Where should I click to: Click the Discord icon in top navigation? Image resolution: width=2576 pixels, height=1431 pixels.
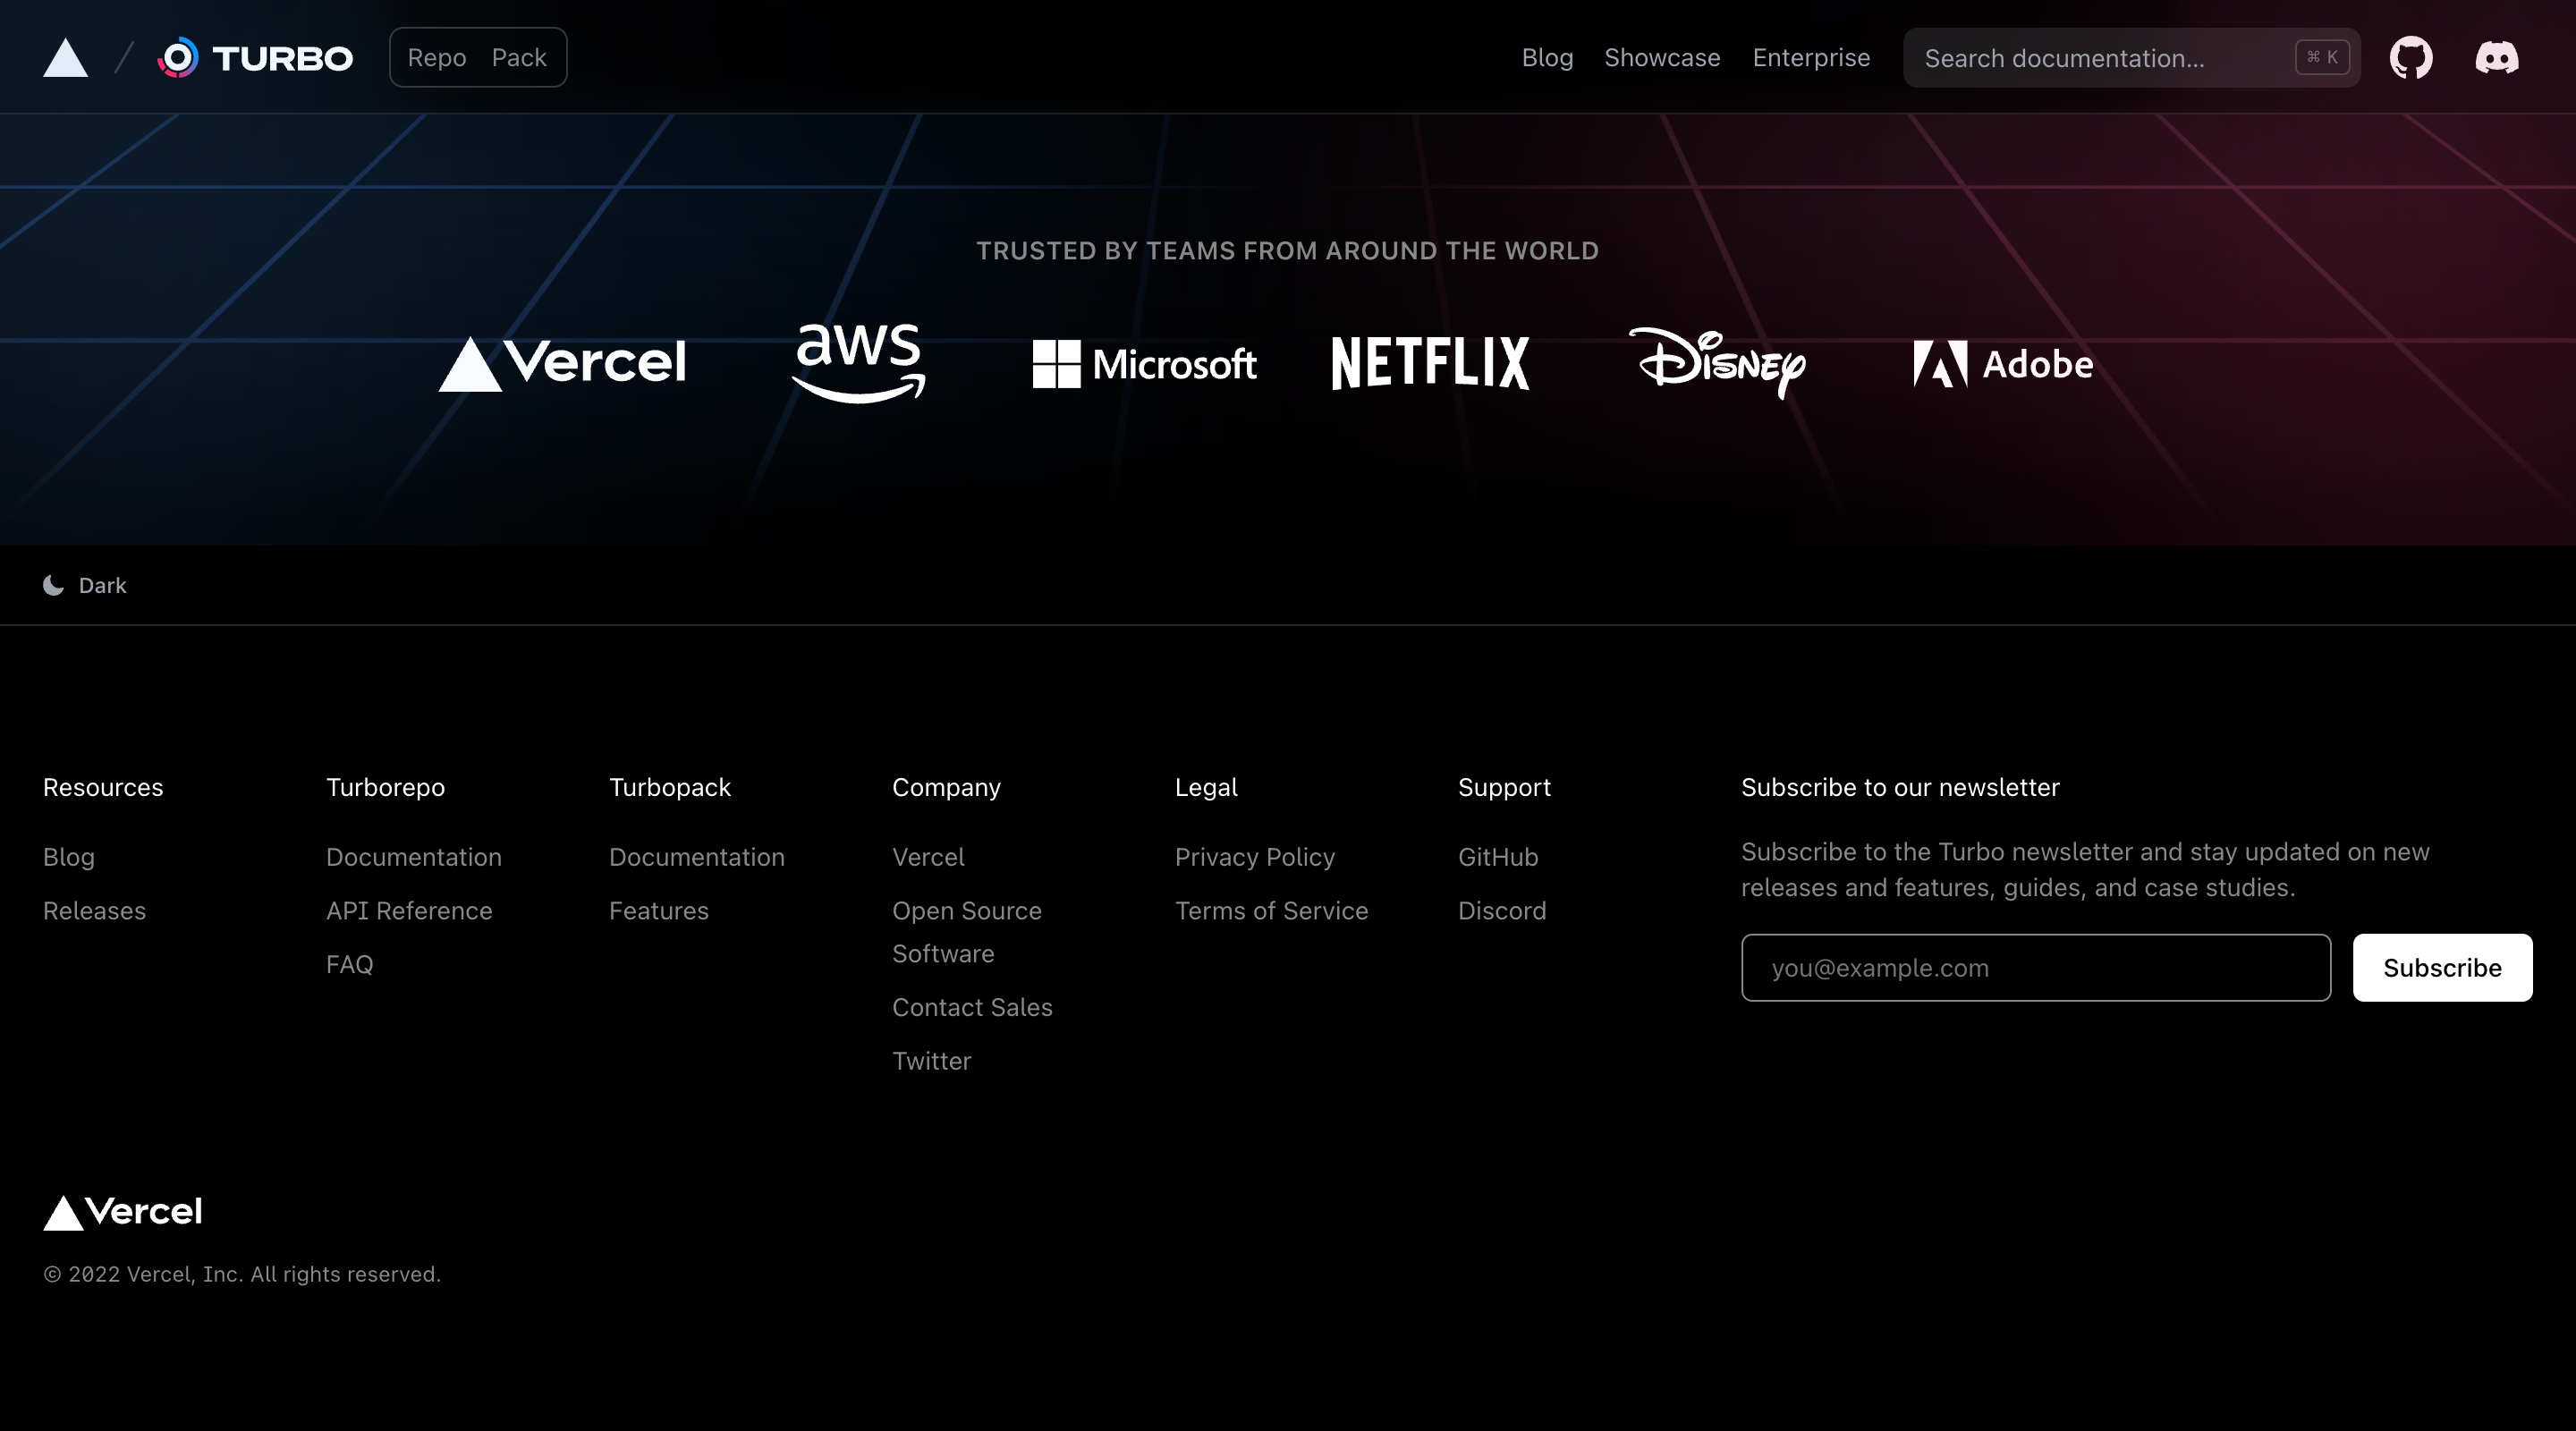pyautogui.click(x=2496, y=56)
